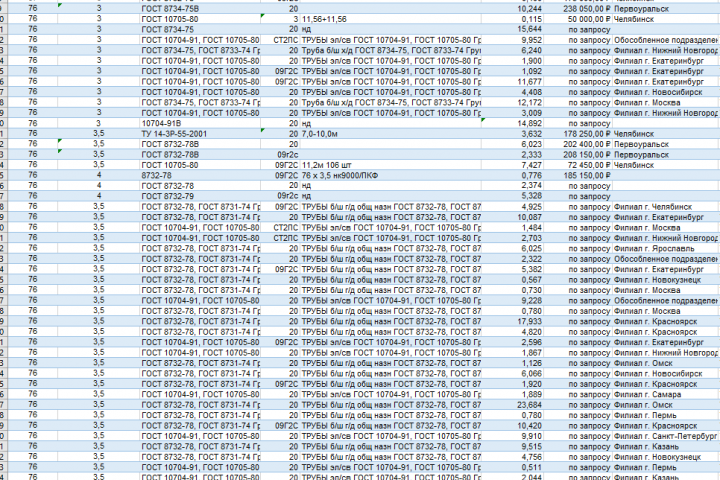720x480 pixels.
Task: Click the quantity cell showing 17,933
Action: click(x=512, y=322)
